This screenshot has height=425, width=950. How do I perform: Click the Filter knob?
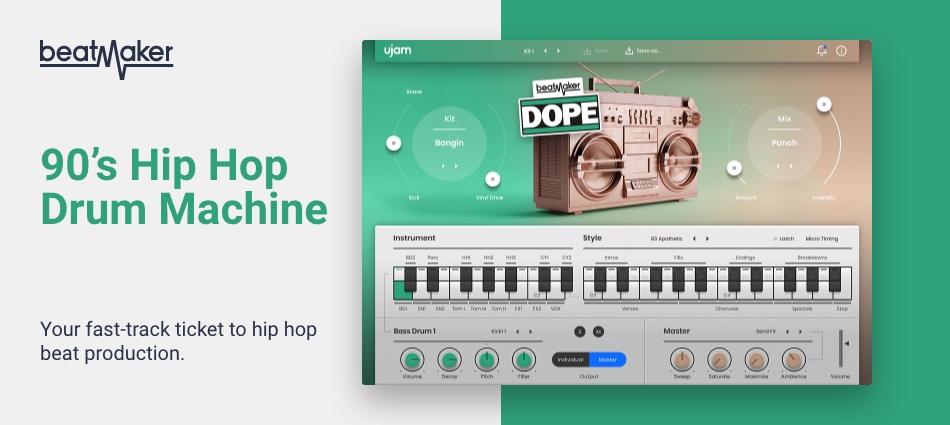(524, 360)
